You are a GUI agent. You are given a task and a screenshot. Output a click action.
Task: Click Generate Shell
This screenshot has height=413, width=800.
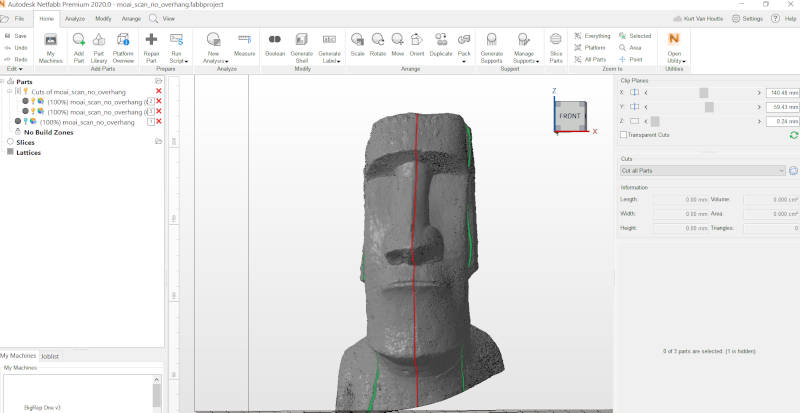[x=302, y=47]
